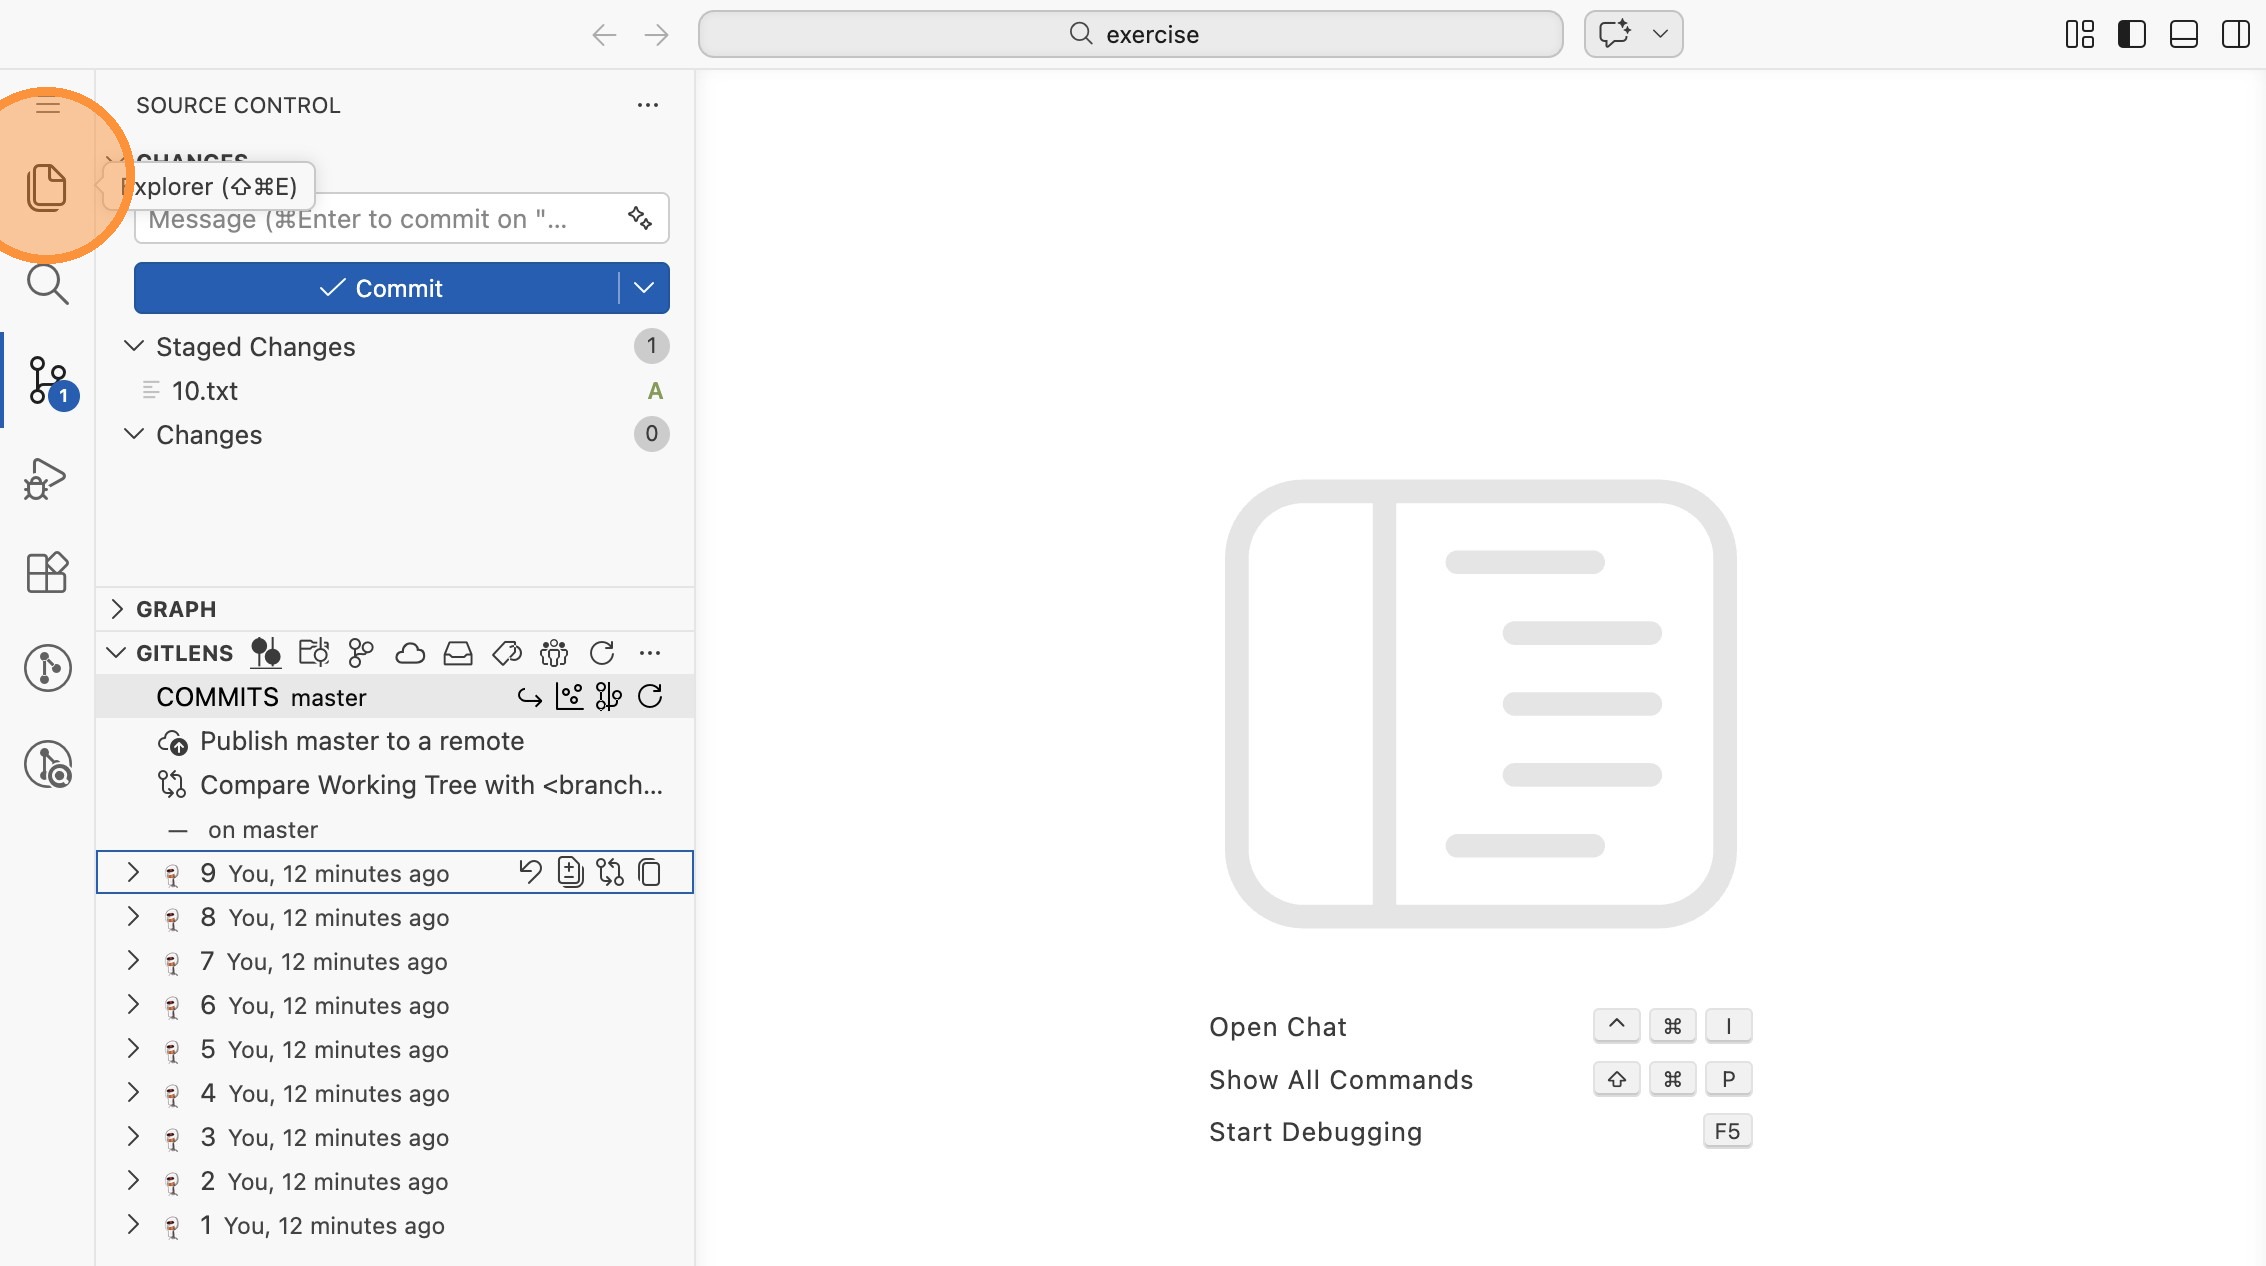This screenshot has width=2266, height=1266.
Task: Click Publish master to a remote
Action: pyautogui.click(x=361, y=741)
